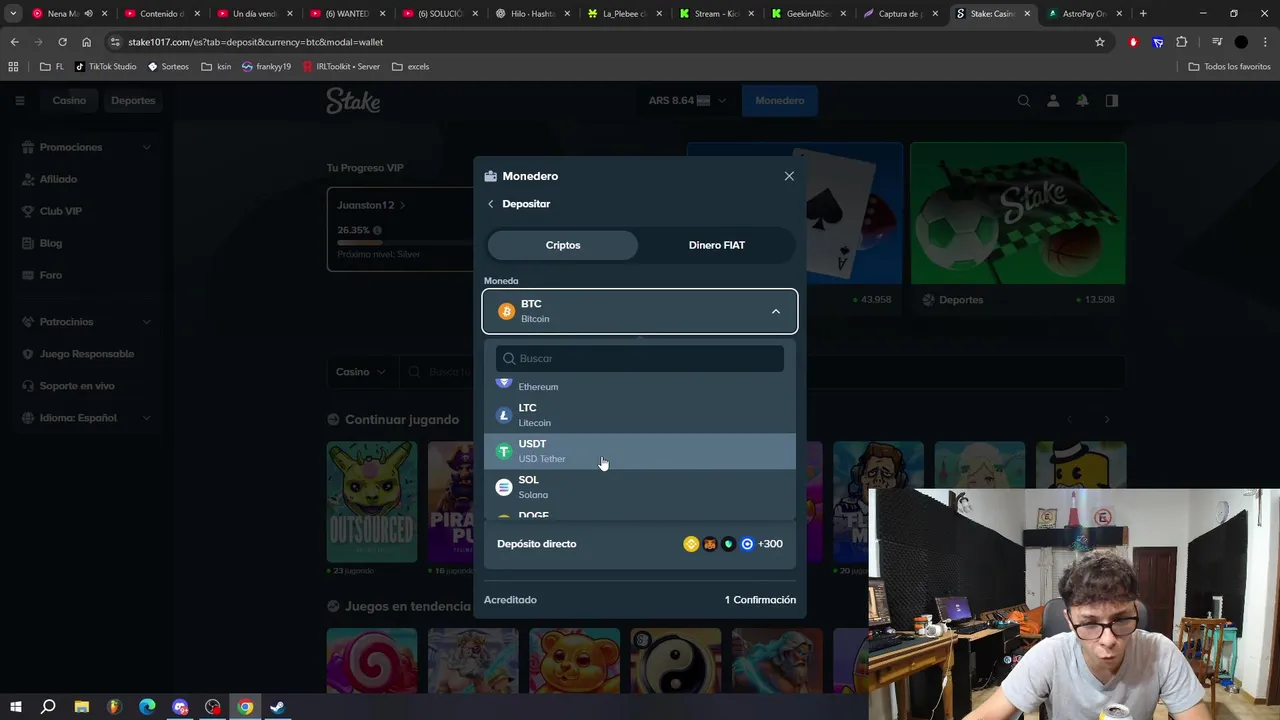This screenshot has width=1280, height=720.
Task: Select SOL Solana from the currency list
Action: point(640,487)
